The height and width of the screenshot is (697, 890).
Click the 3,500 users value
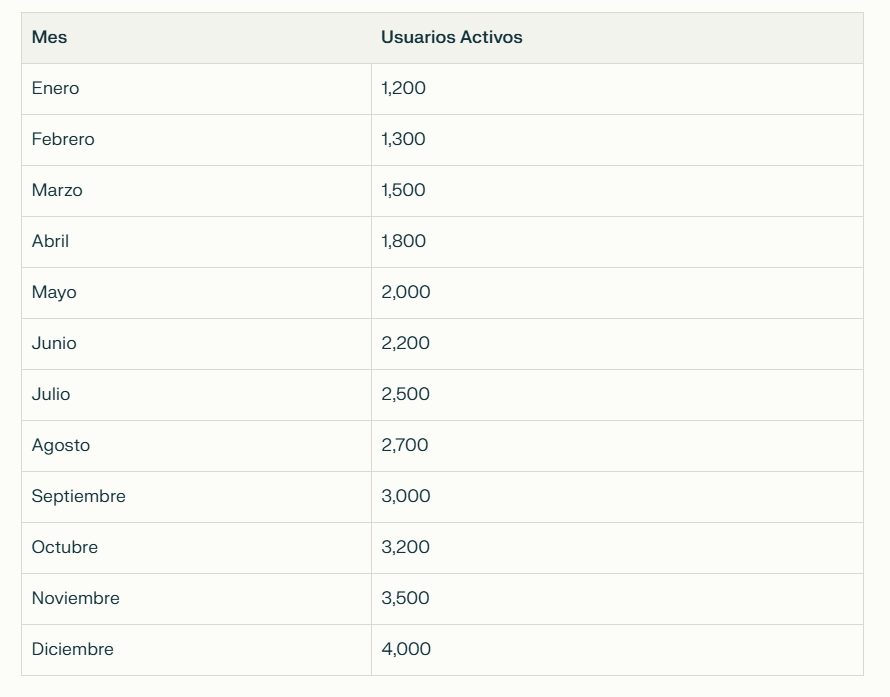[405, 598]
